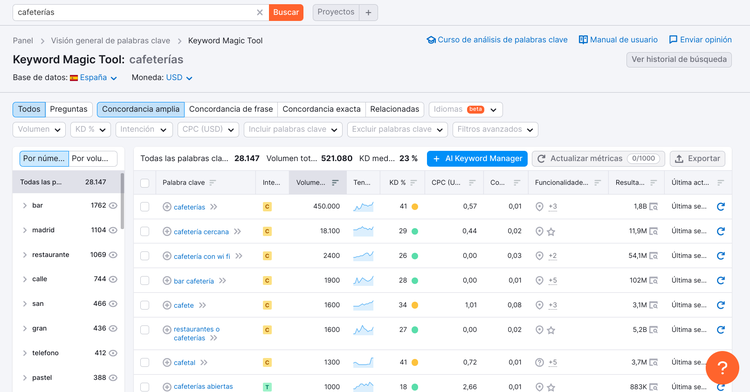This screenshot has width=750, height=392.
Task: Click Actualizar métricas button
Action: pyautogui.click(x=598, y=159)
